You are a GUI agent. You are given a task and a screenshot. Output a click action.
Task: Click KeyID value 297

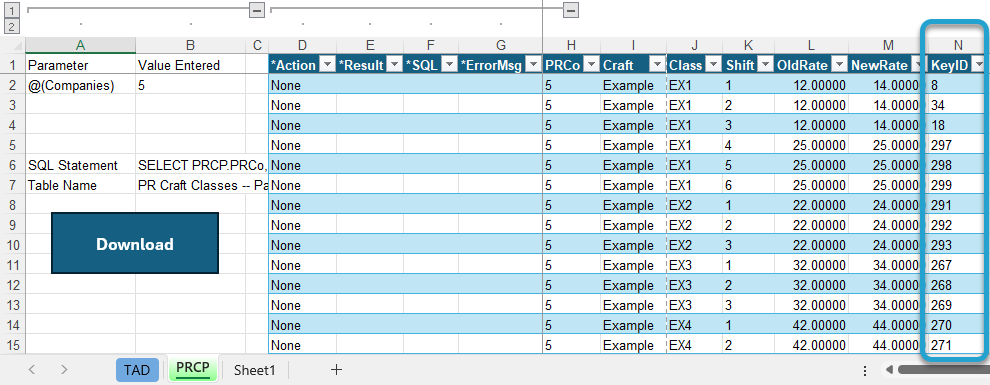coord(958,145)
